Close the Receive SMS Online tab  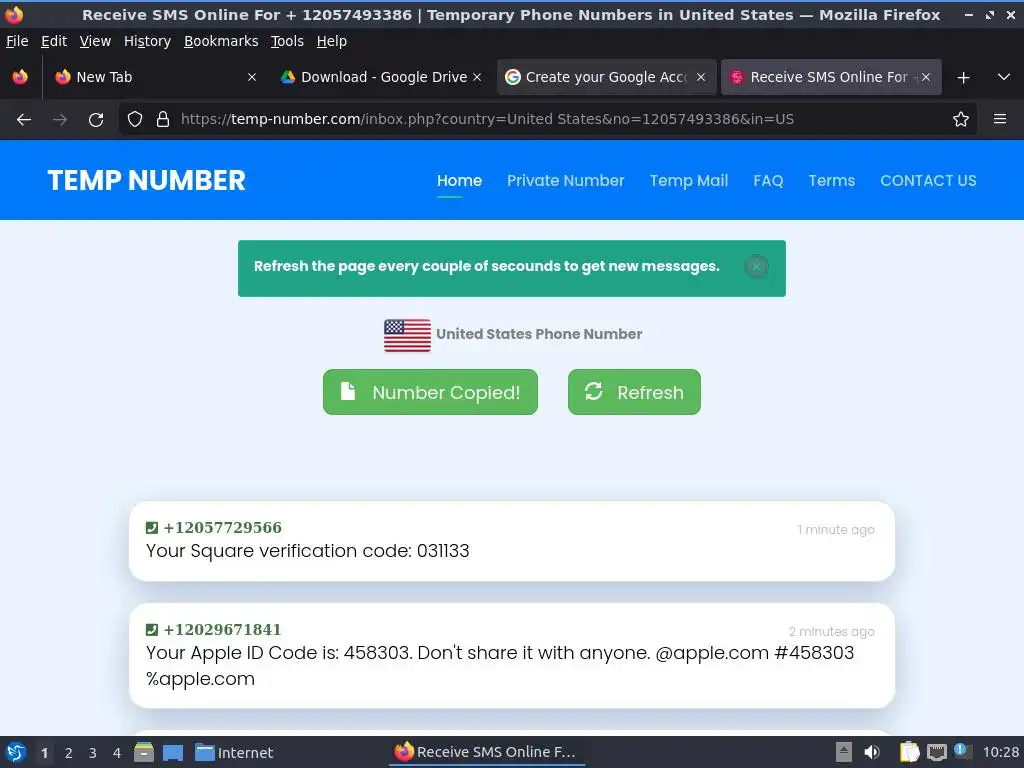tap(925, 77)
